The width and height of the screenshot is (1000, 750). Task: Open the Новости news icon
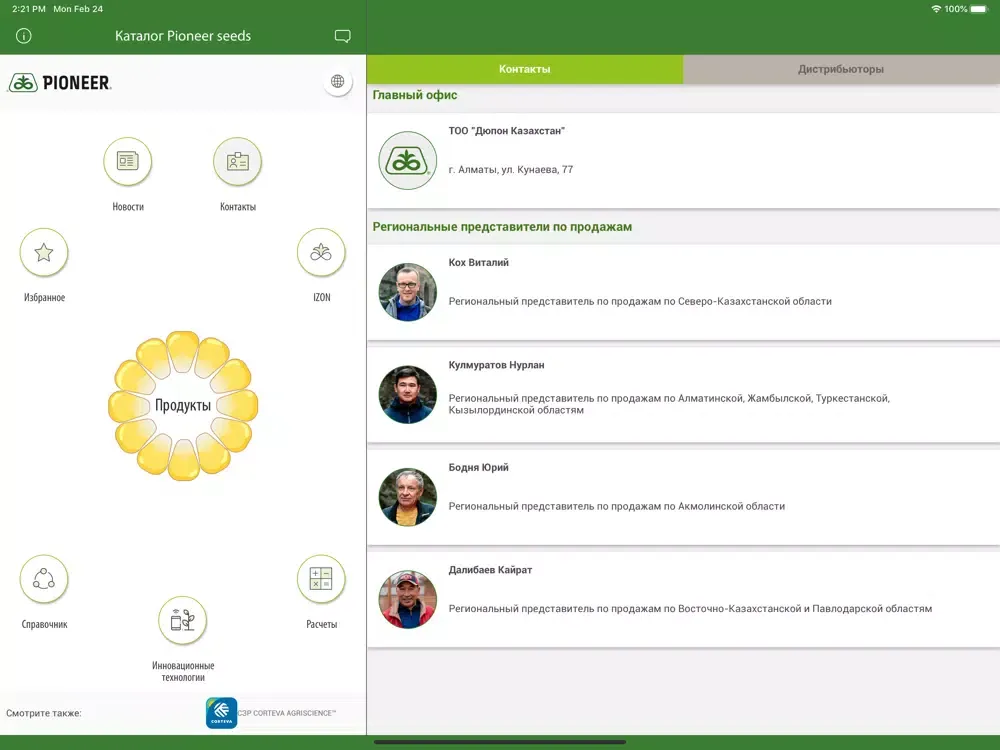click(128, 161)
